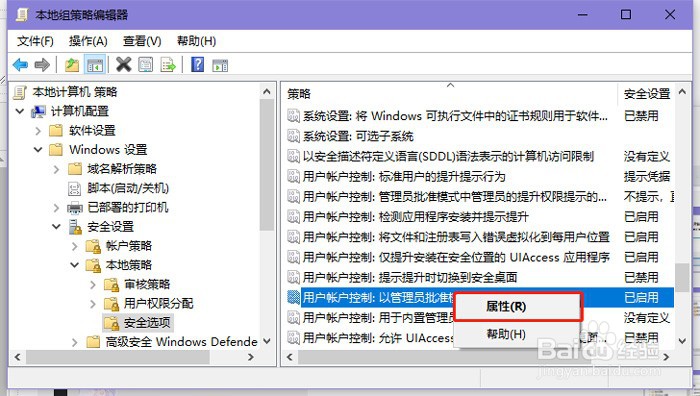Open the 文件(F) menu
The image size is (700, 396).
tap(35, 42)
